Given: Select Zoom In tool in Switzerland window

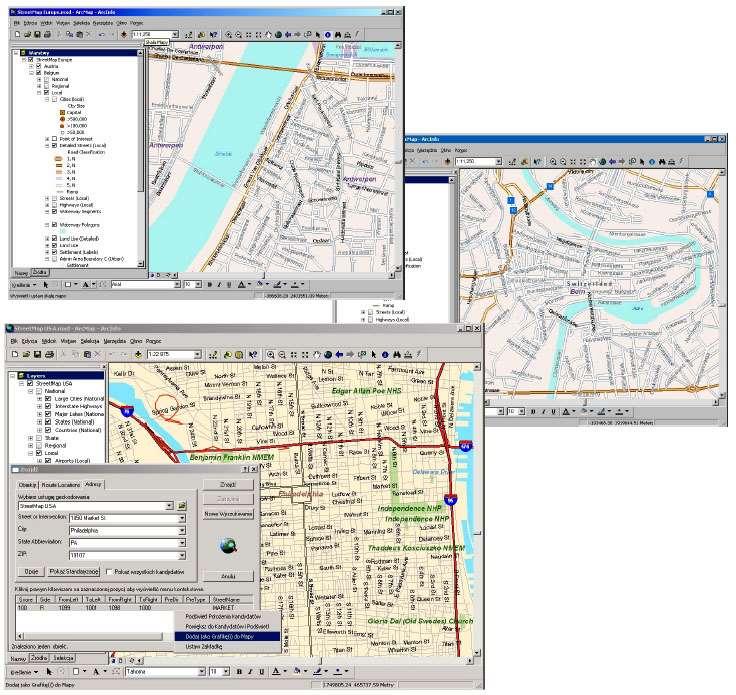Looking at the screenshot, I should tap(553, 161).
